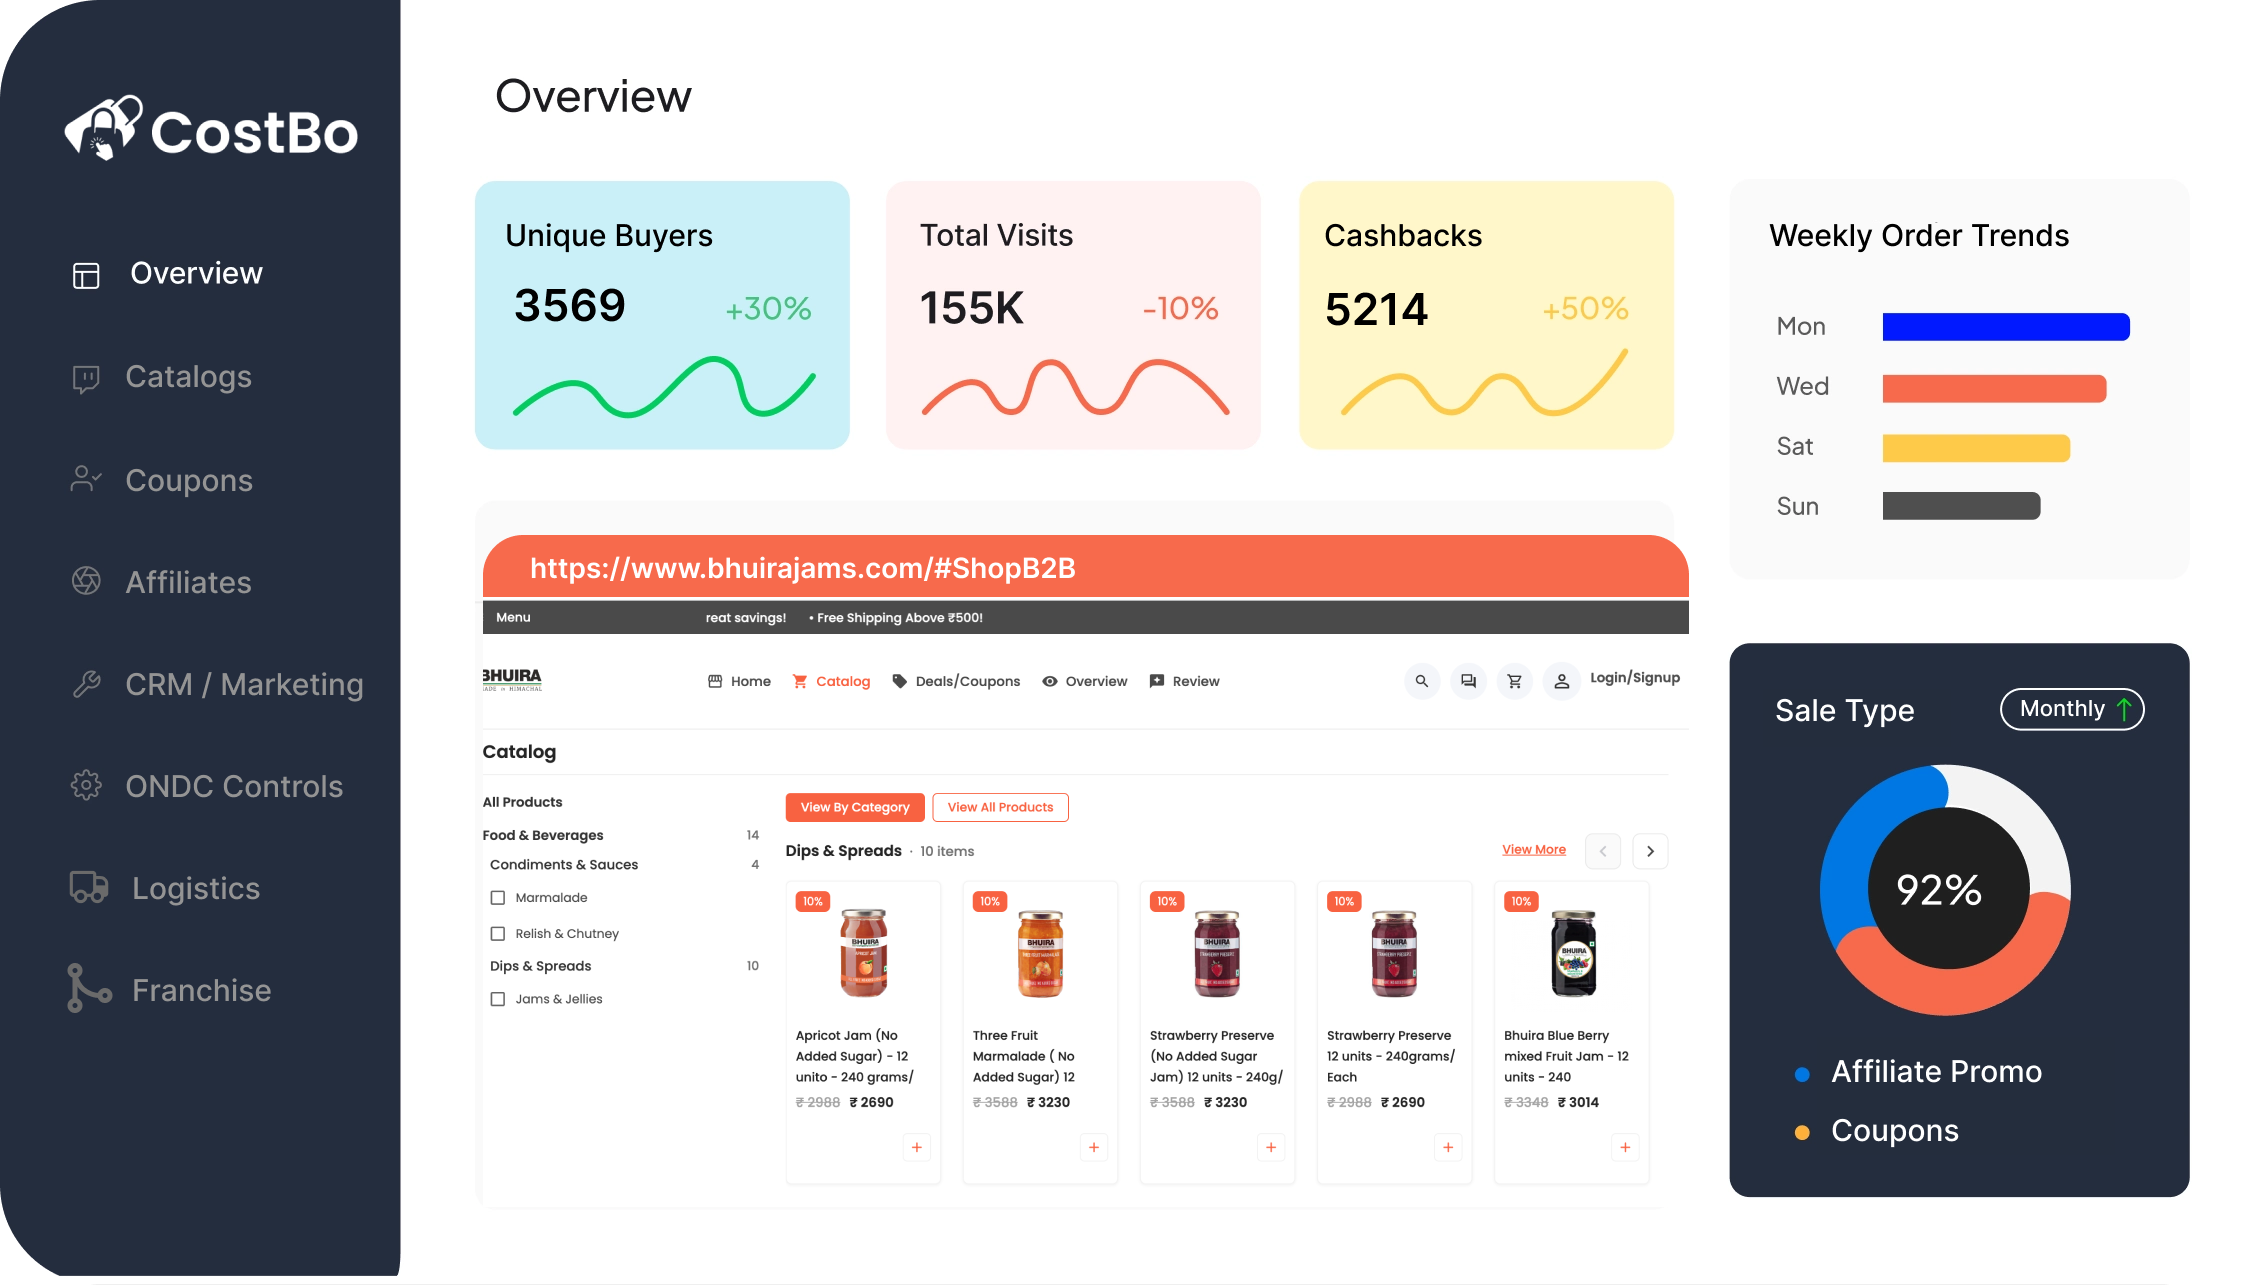Viewport: 2260px width, 1285px height.
Task: Click the search icon in the store header
Action: tap(1422, 681)
